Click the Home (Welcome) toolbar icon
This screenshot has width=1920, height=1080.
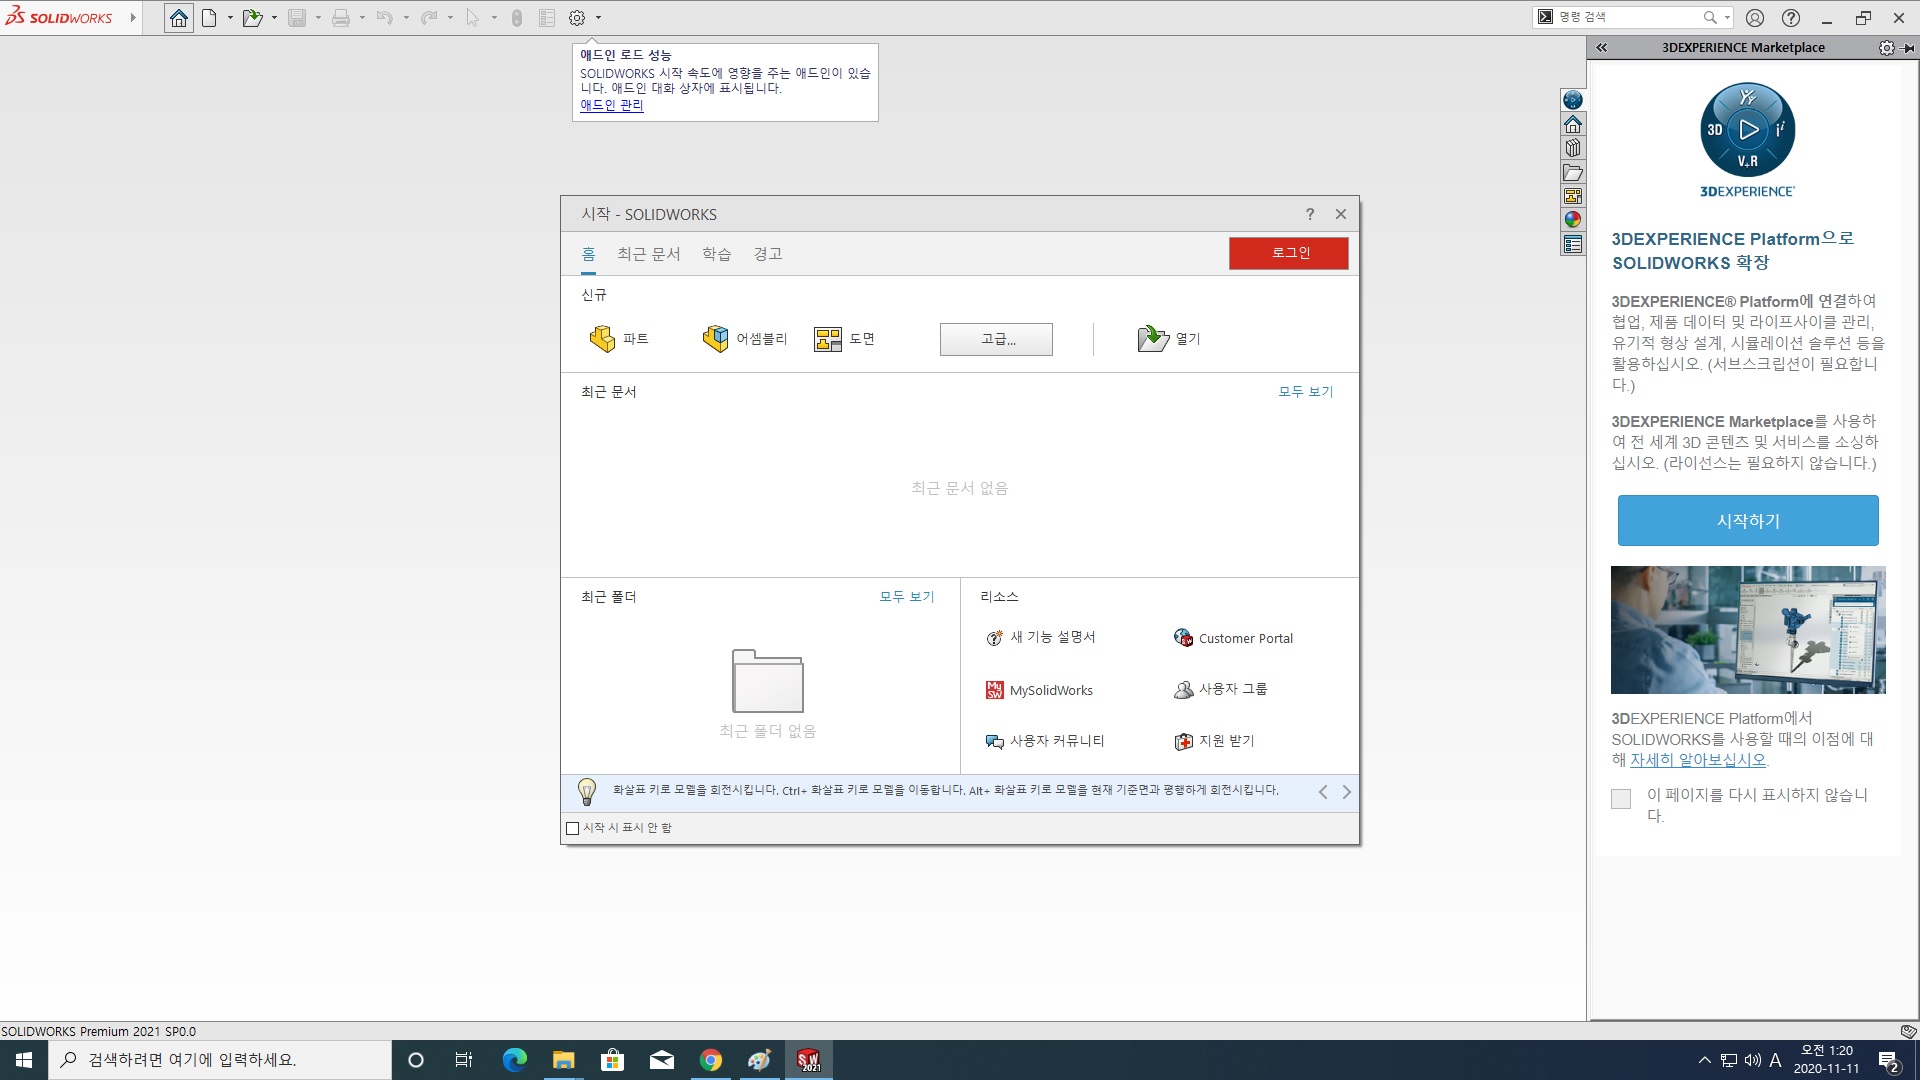point(179,18)
